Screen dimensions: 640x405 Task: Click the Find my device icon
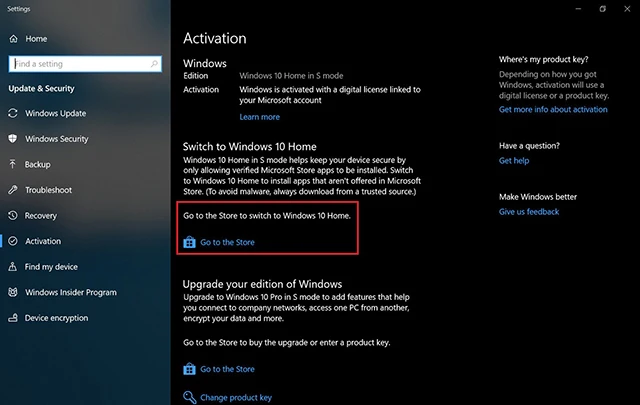tap(13, 267)
